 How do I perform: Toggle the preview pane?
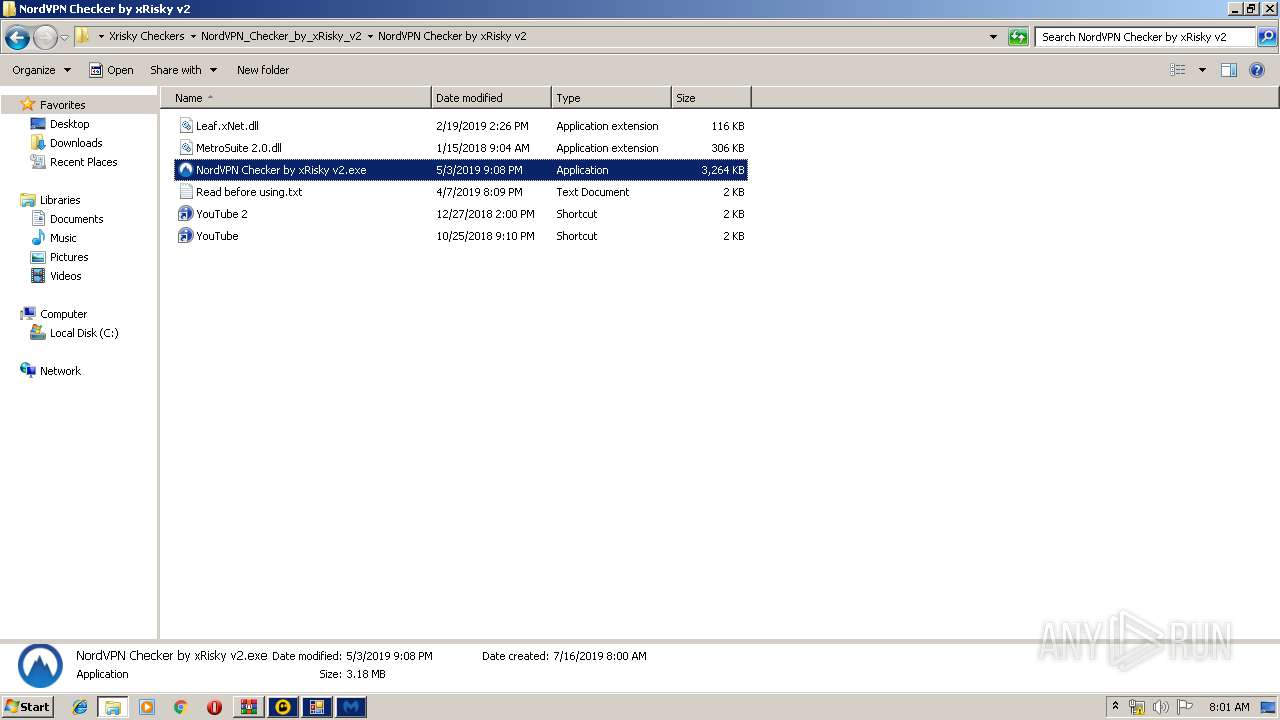click(1229, 70)
